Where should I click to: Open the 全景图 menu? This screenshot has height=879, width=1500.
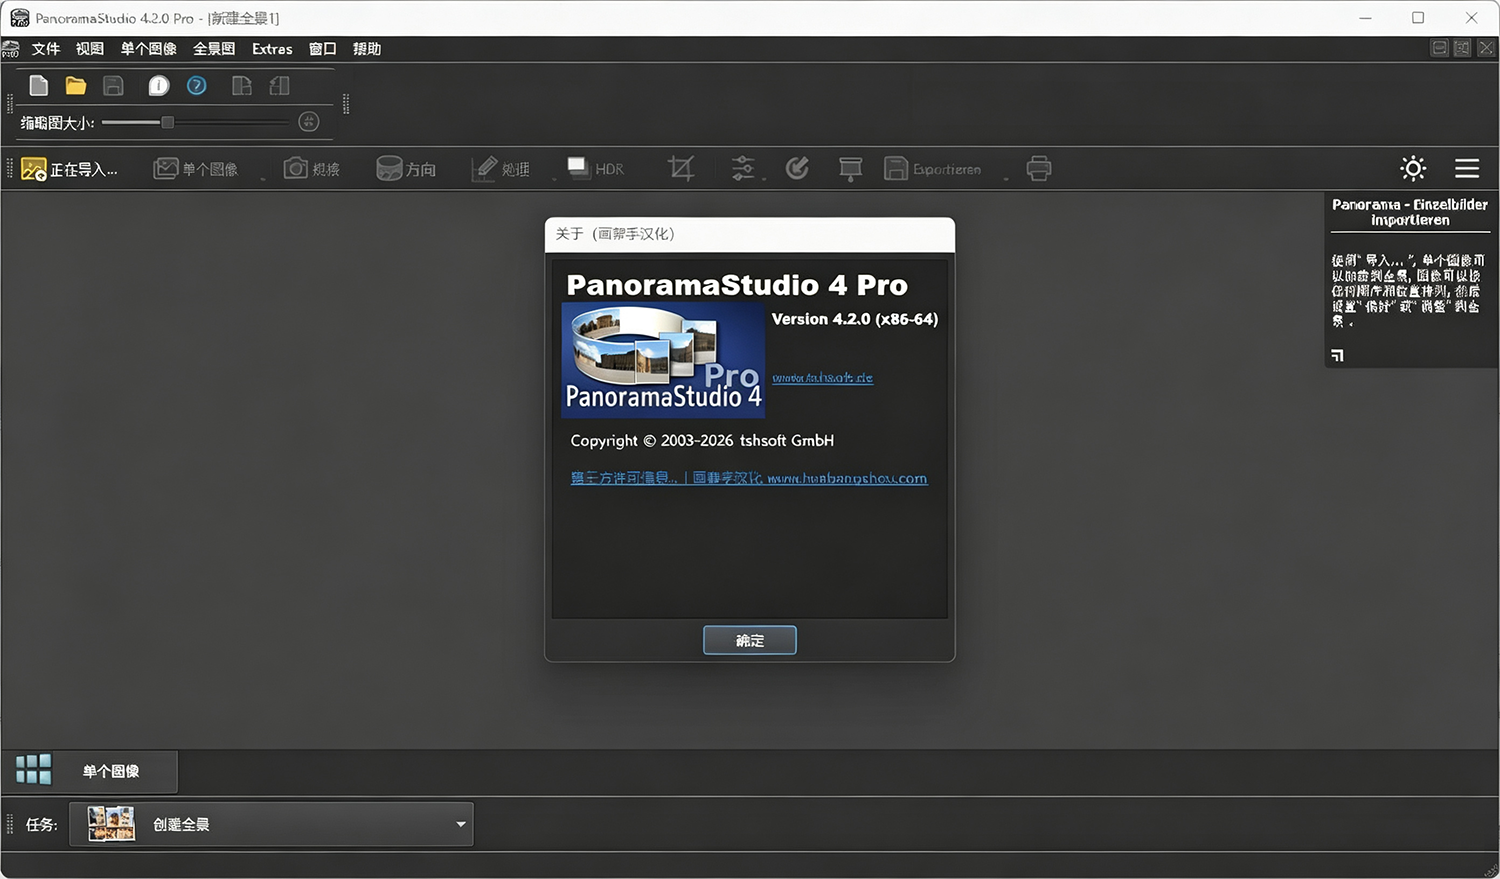point(214,48)
